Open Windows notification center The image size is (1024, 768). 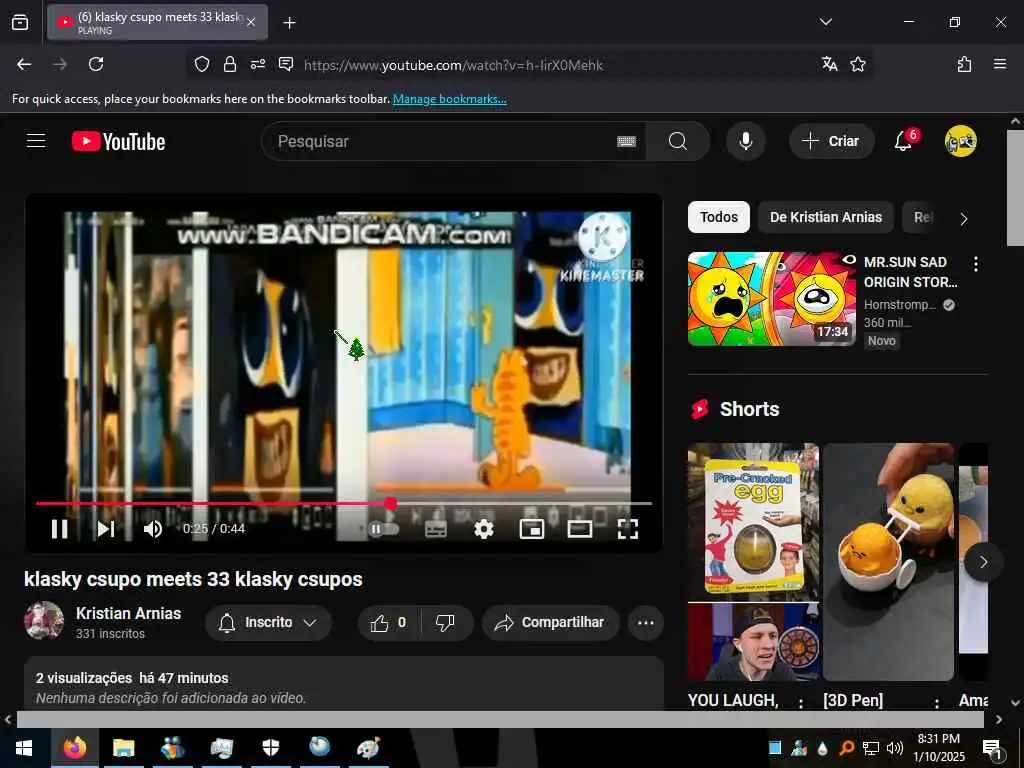(x=992, y=748)
